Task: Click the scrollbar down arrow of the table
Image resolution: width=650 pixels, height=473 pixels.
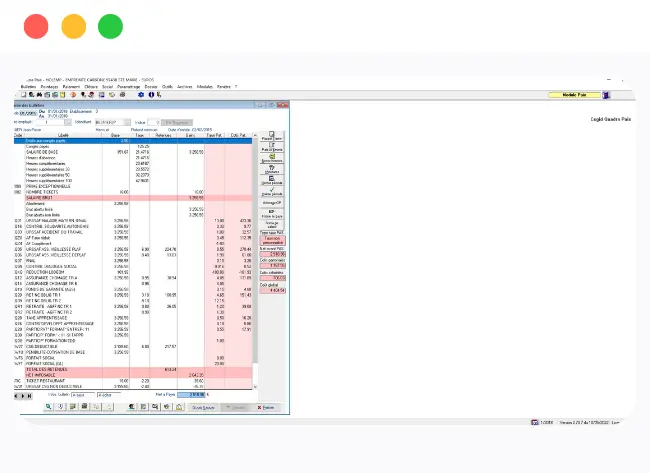Action: (255, 387)
